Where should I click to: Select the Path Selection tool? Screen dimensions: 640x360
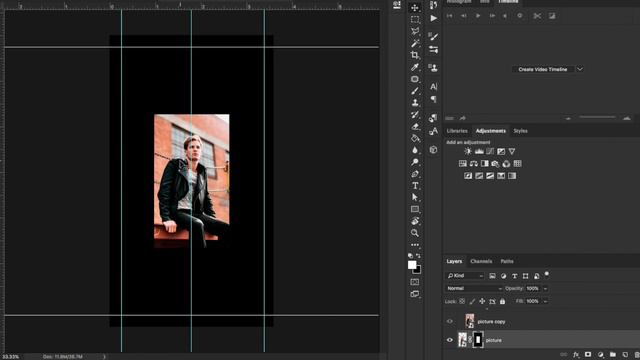pos(415,197)
